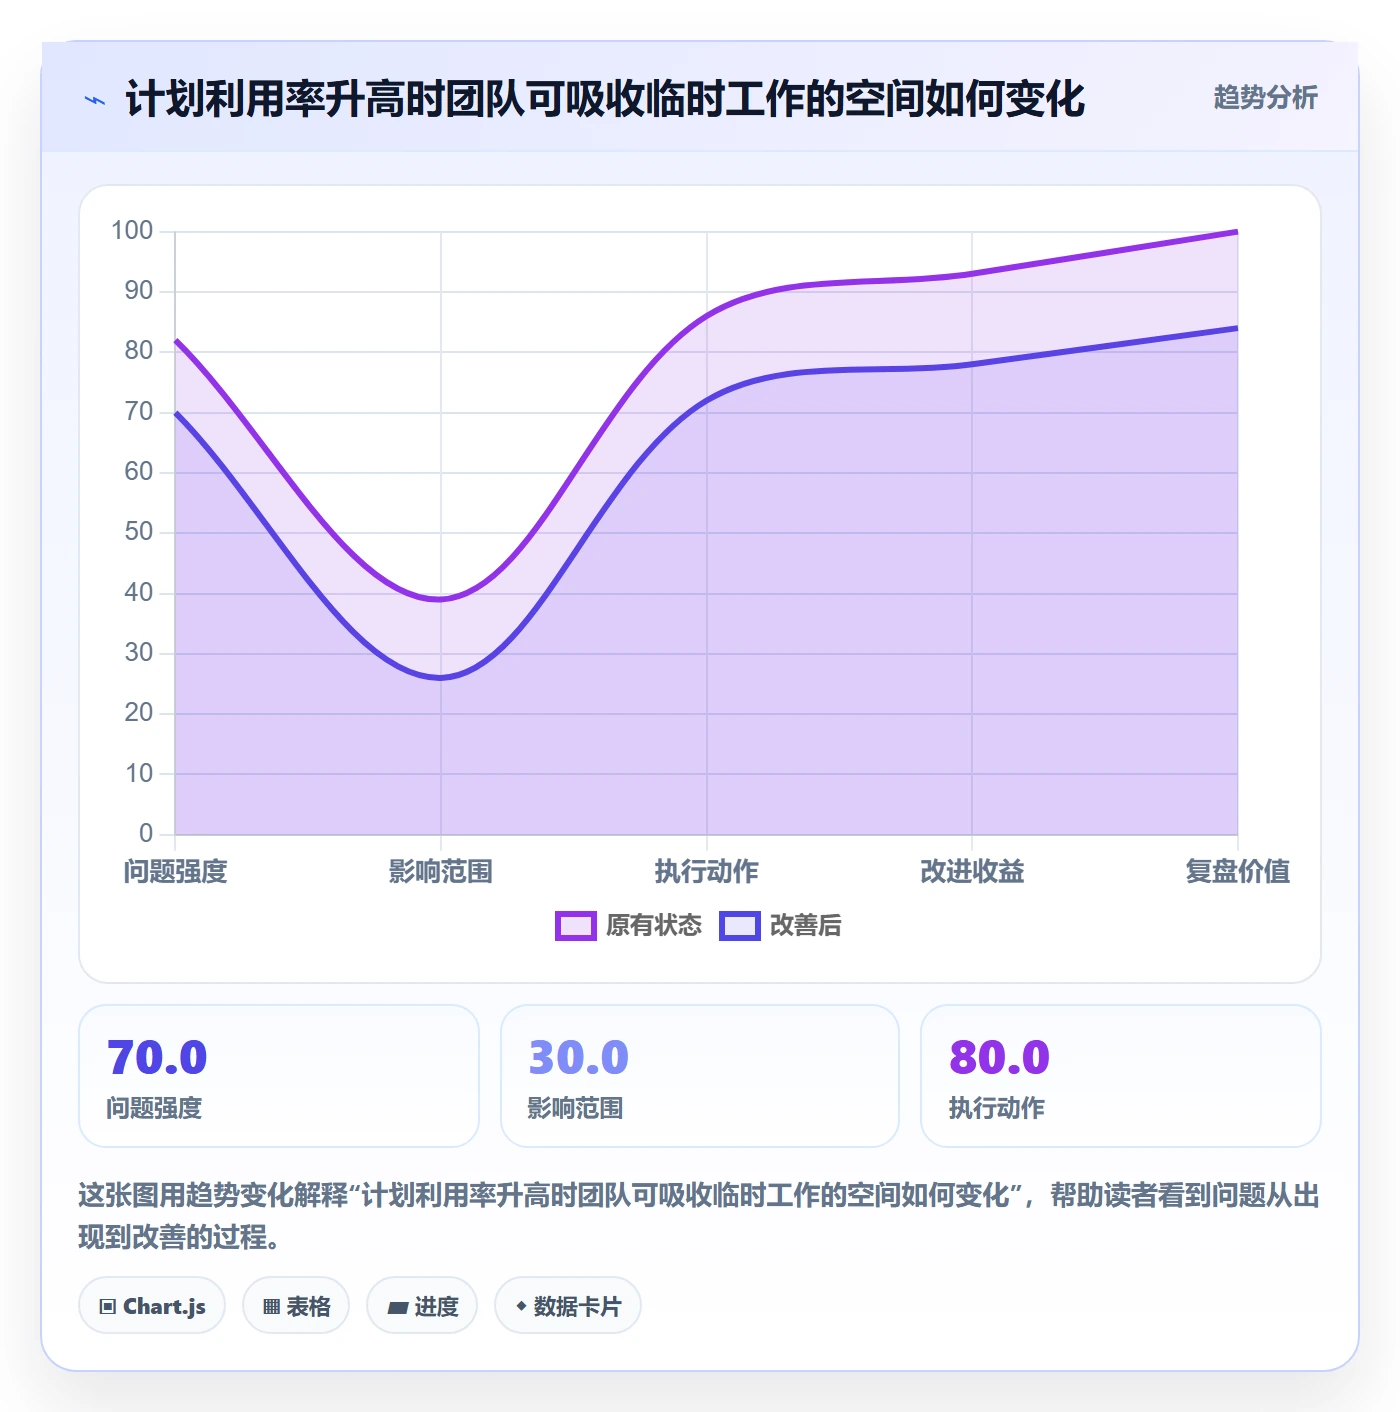Click the 影响范围 x-axis label
Screen dimensions: 1400x1412
coord(441,872)
